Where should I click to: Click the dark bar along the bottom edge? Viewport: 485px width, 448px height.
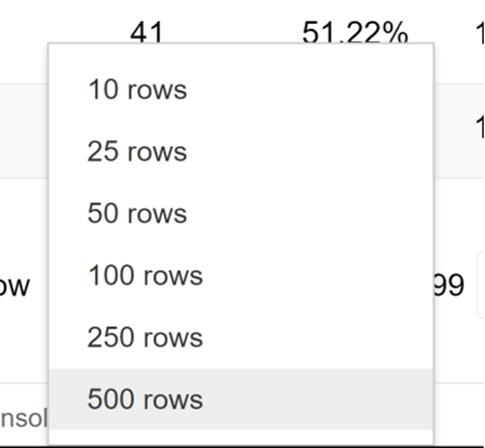242,447
